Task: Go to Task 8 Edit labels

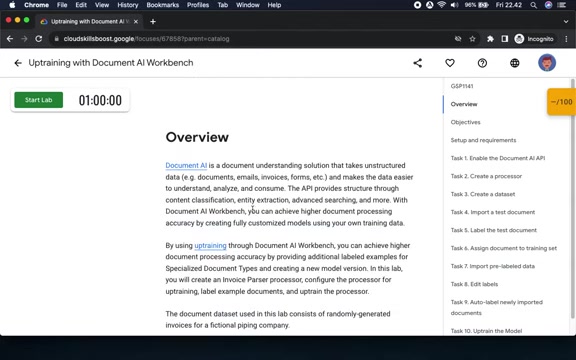Action: [474, 284]
